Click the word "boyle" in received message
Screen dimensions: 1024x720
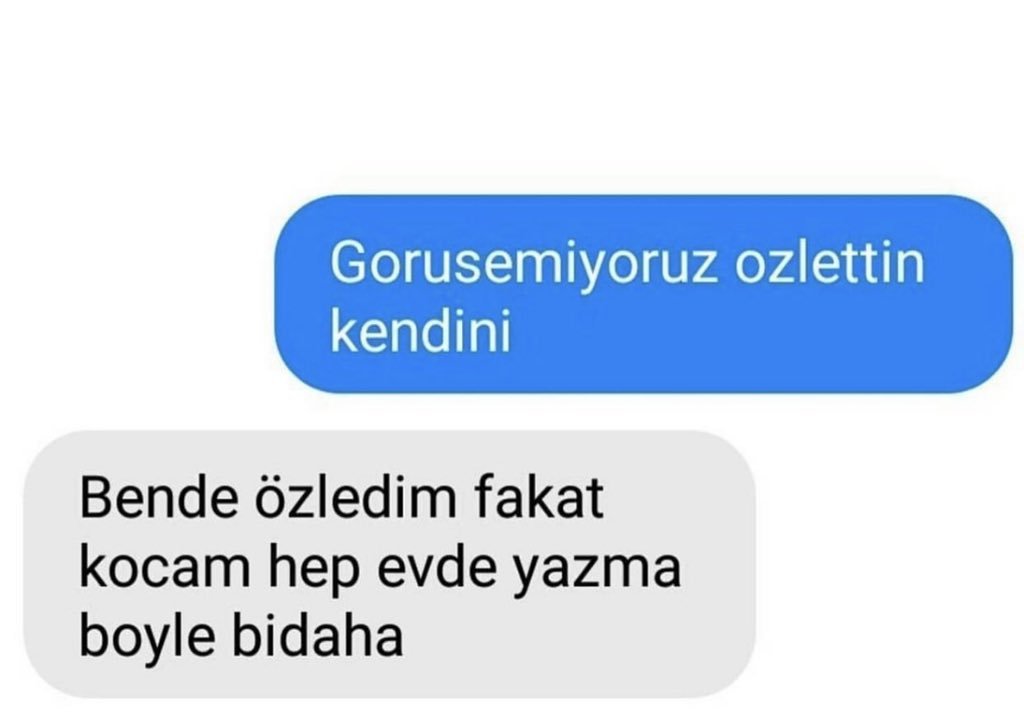click(x=147, y=640)
